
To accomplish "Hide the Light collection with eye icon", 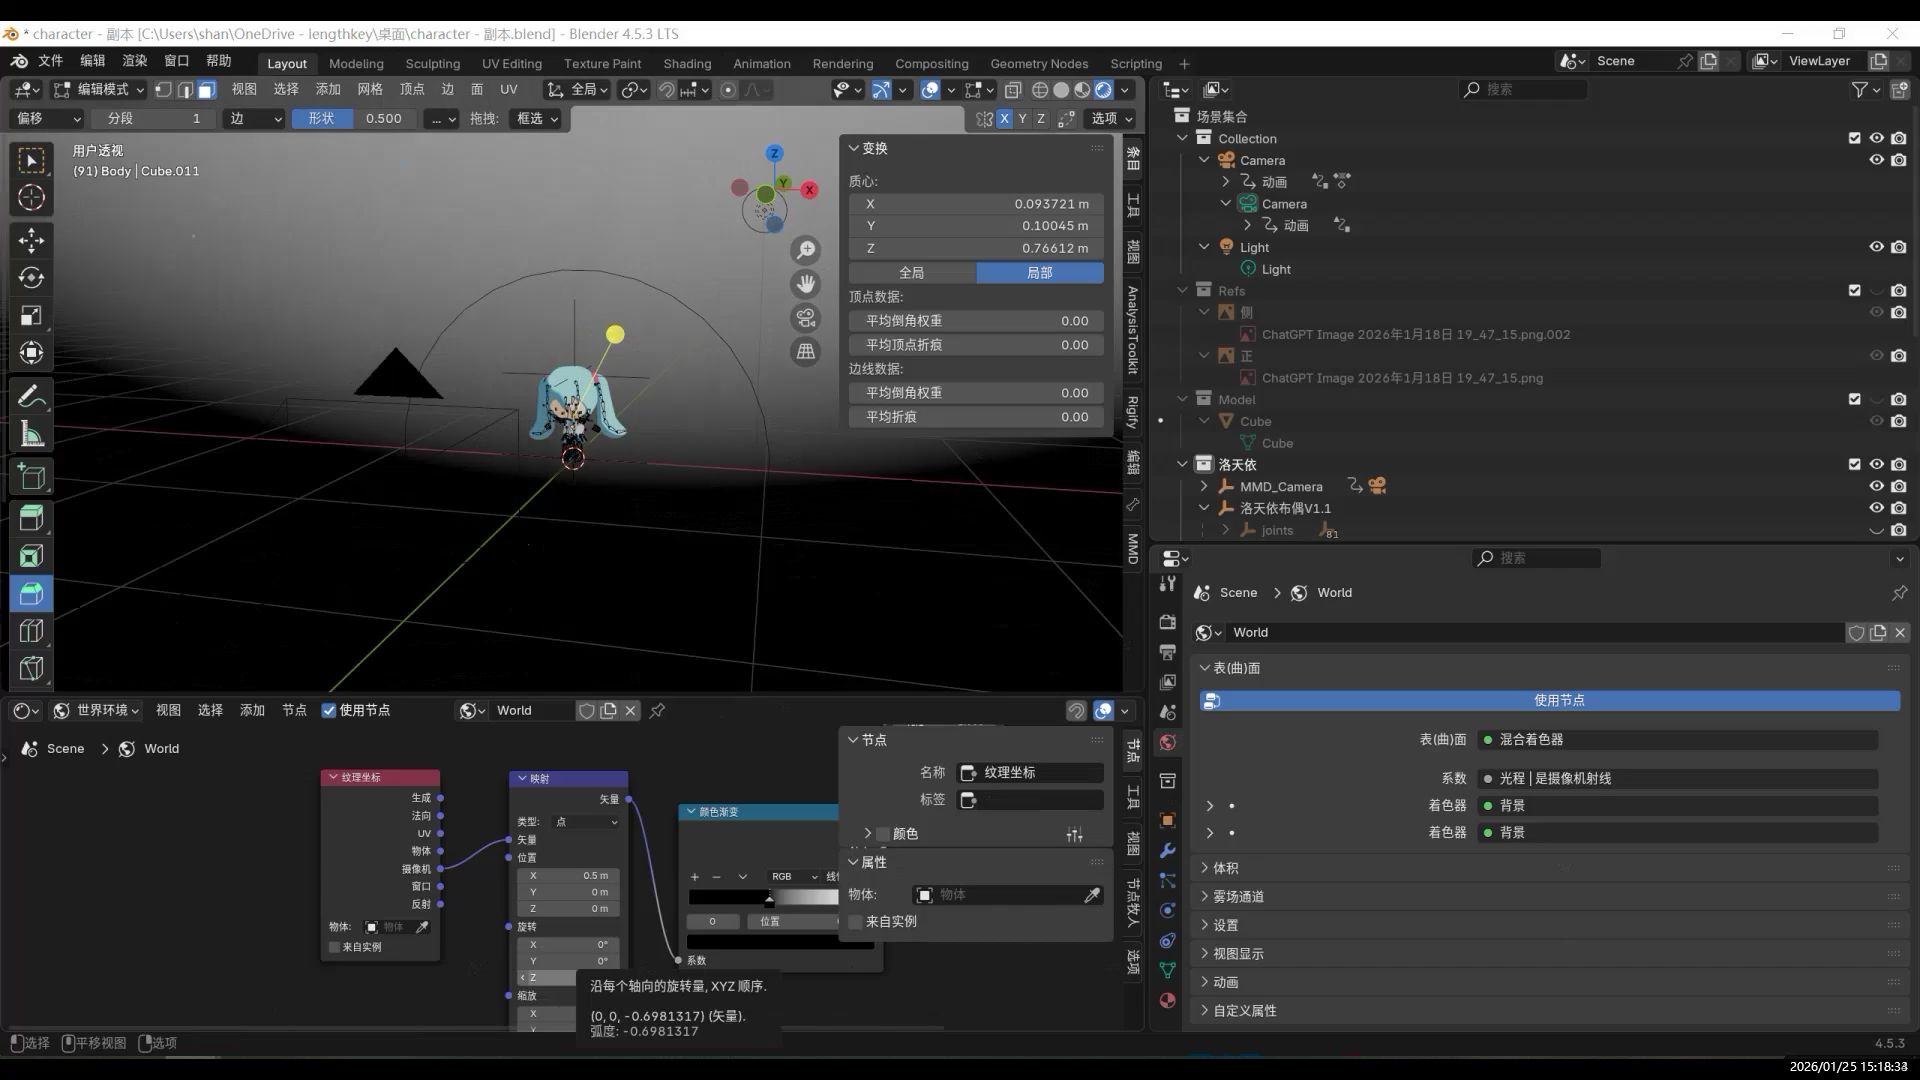I will (1876, 247).
